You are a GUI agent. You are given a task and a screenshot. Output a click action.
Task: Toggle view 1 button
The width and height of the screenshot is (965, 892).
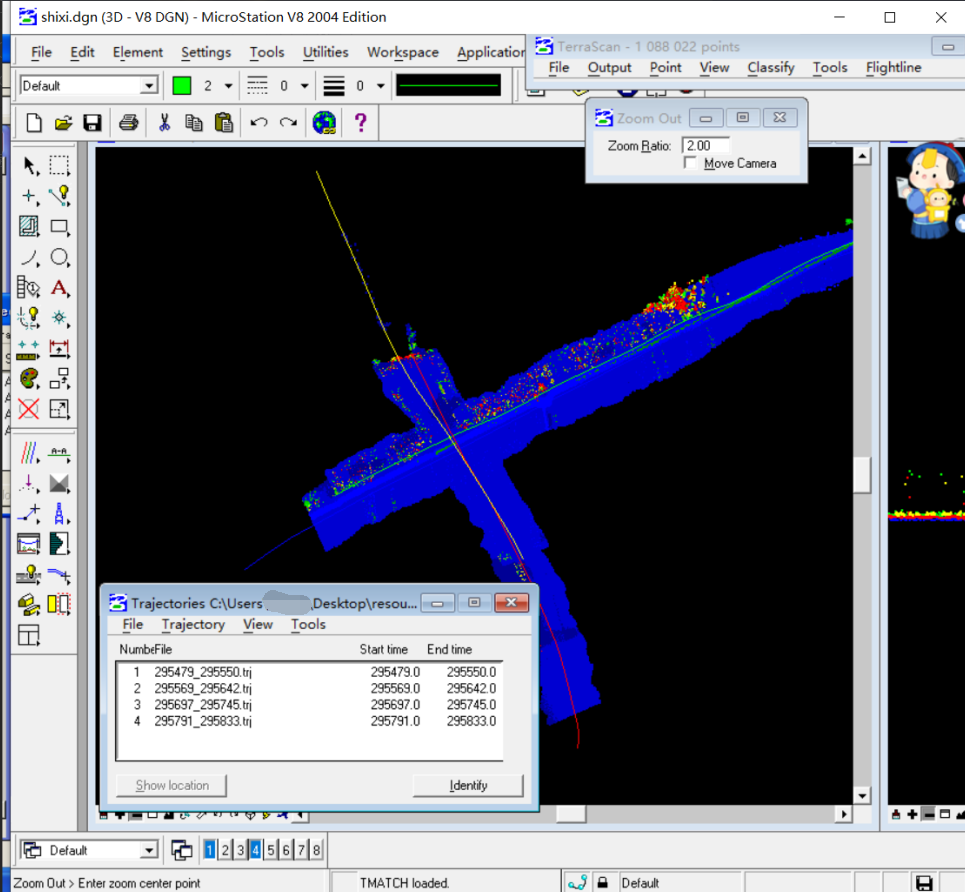tap(210, 850)
